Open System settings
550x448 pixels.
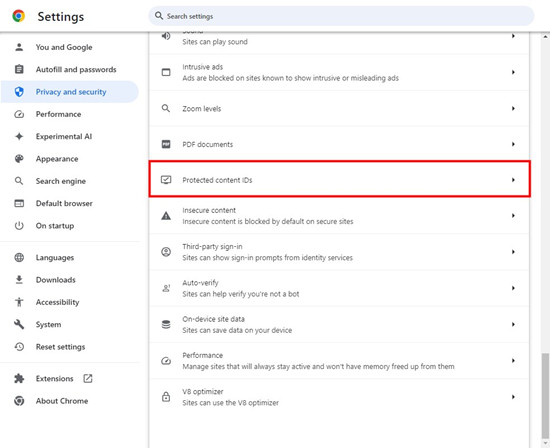69,325
